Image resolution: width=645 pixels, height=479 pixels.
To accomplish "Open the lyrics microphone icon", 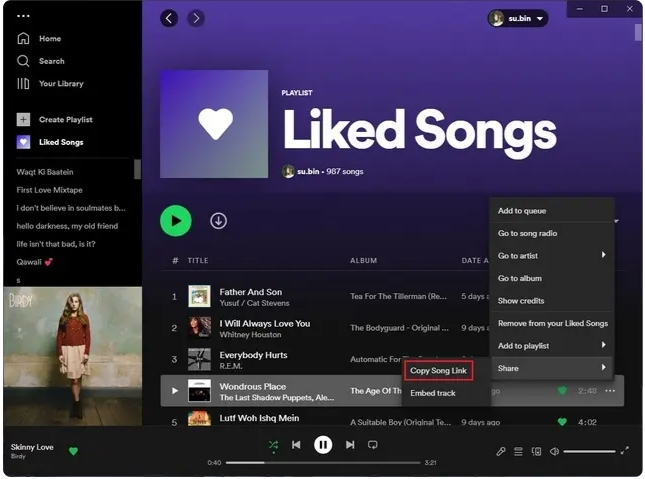I will pyautogui.click(x=501, y=451).
